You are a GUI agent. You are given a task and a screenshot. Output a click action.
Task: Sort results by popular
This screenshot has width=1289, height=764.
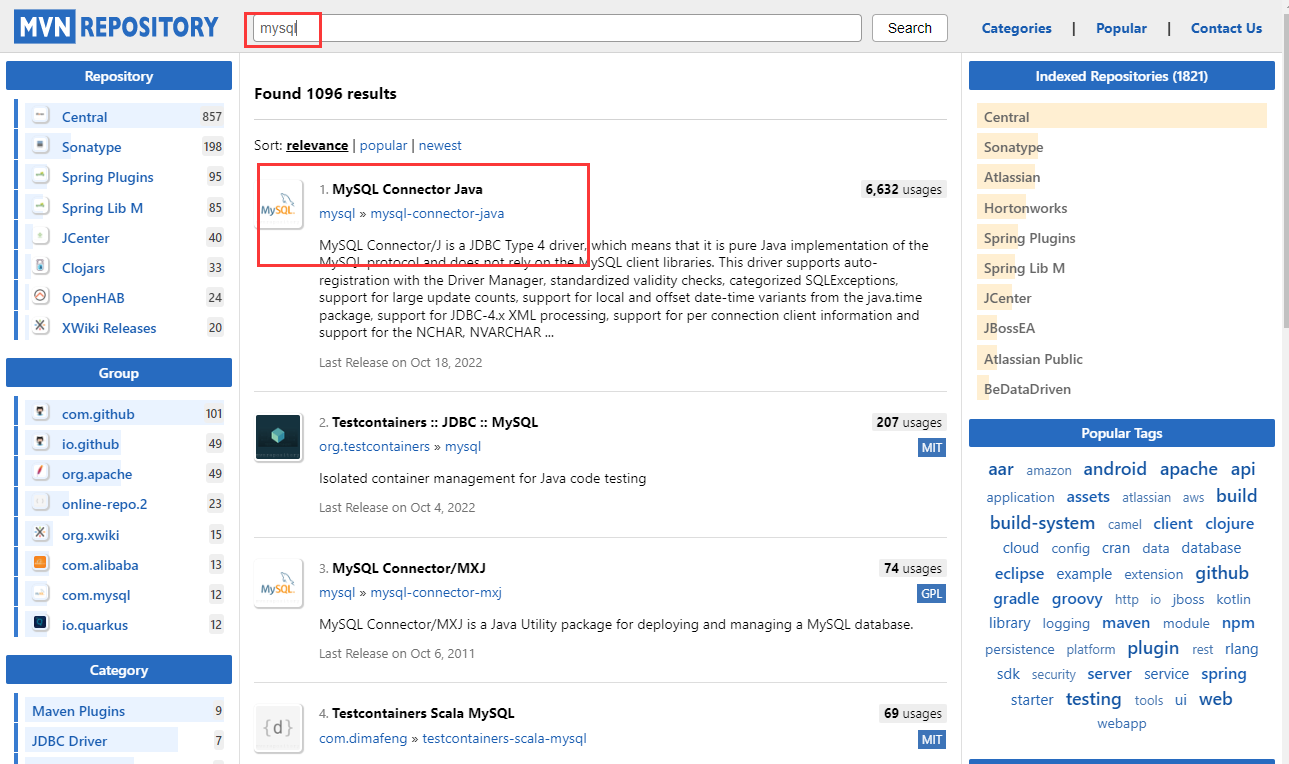(x=383, y=145)
